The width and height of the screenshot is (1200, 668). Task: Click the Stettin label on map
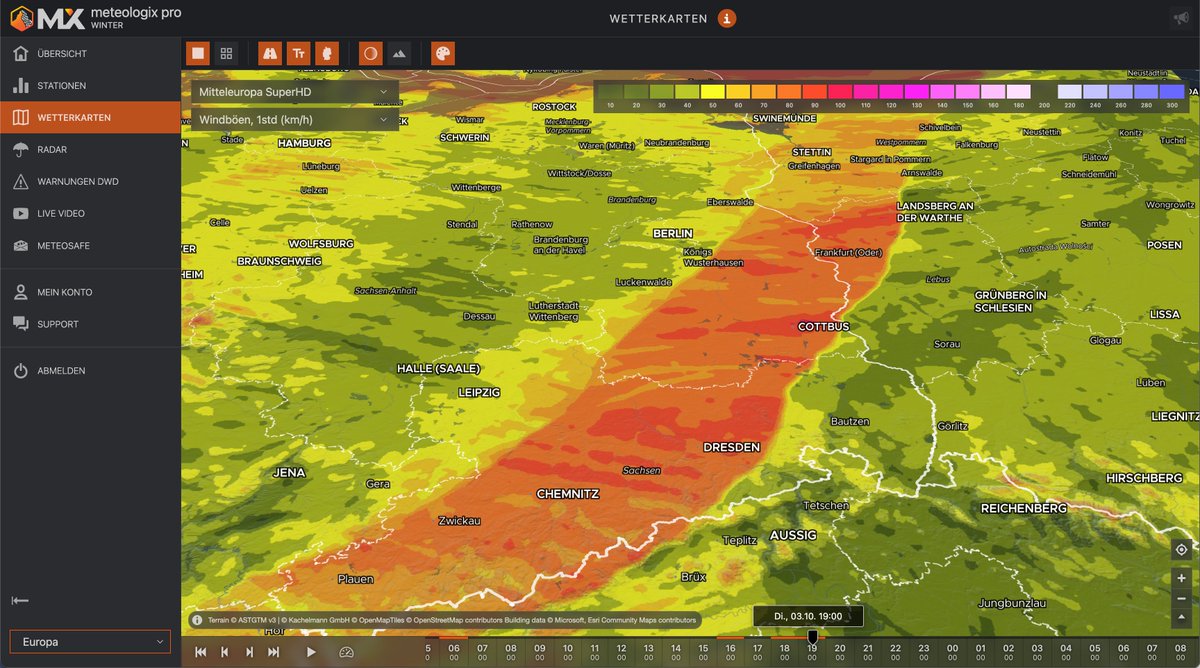coord(811,152)
